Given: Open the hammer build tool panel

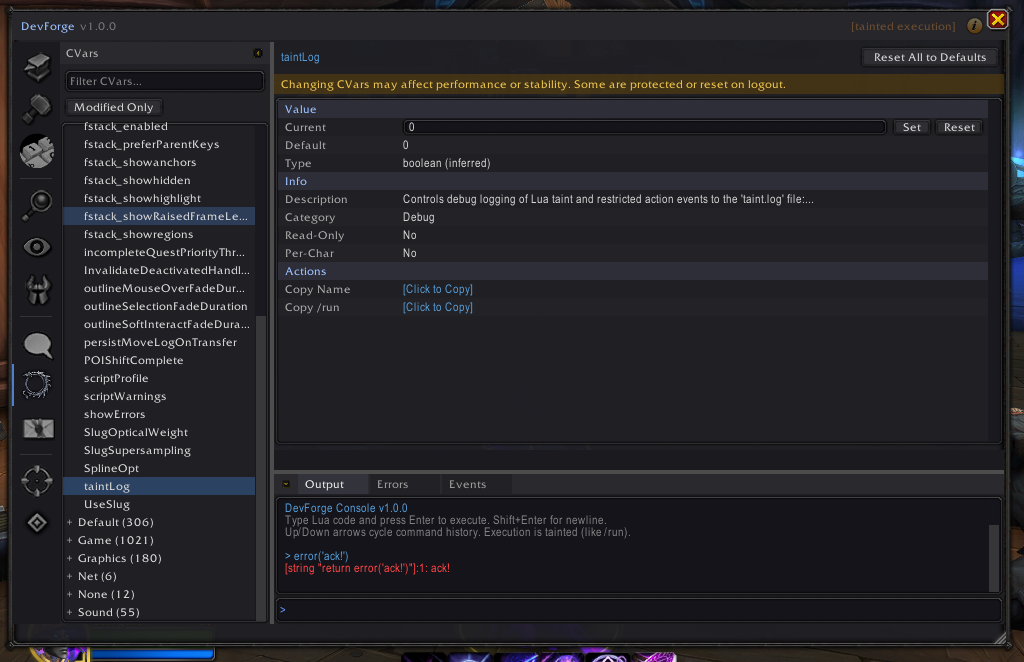Looking at the screenshot, I should pos(36,108).
